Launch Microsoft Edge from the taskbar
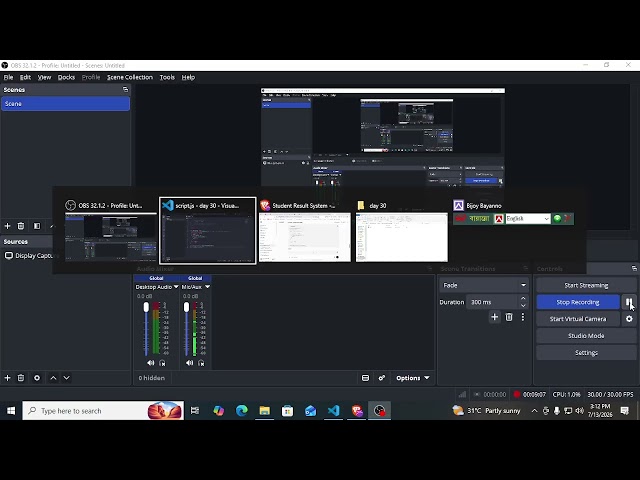 coord(242,411)
